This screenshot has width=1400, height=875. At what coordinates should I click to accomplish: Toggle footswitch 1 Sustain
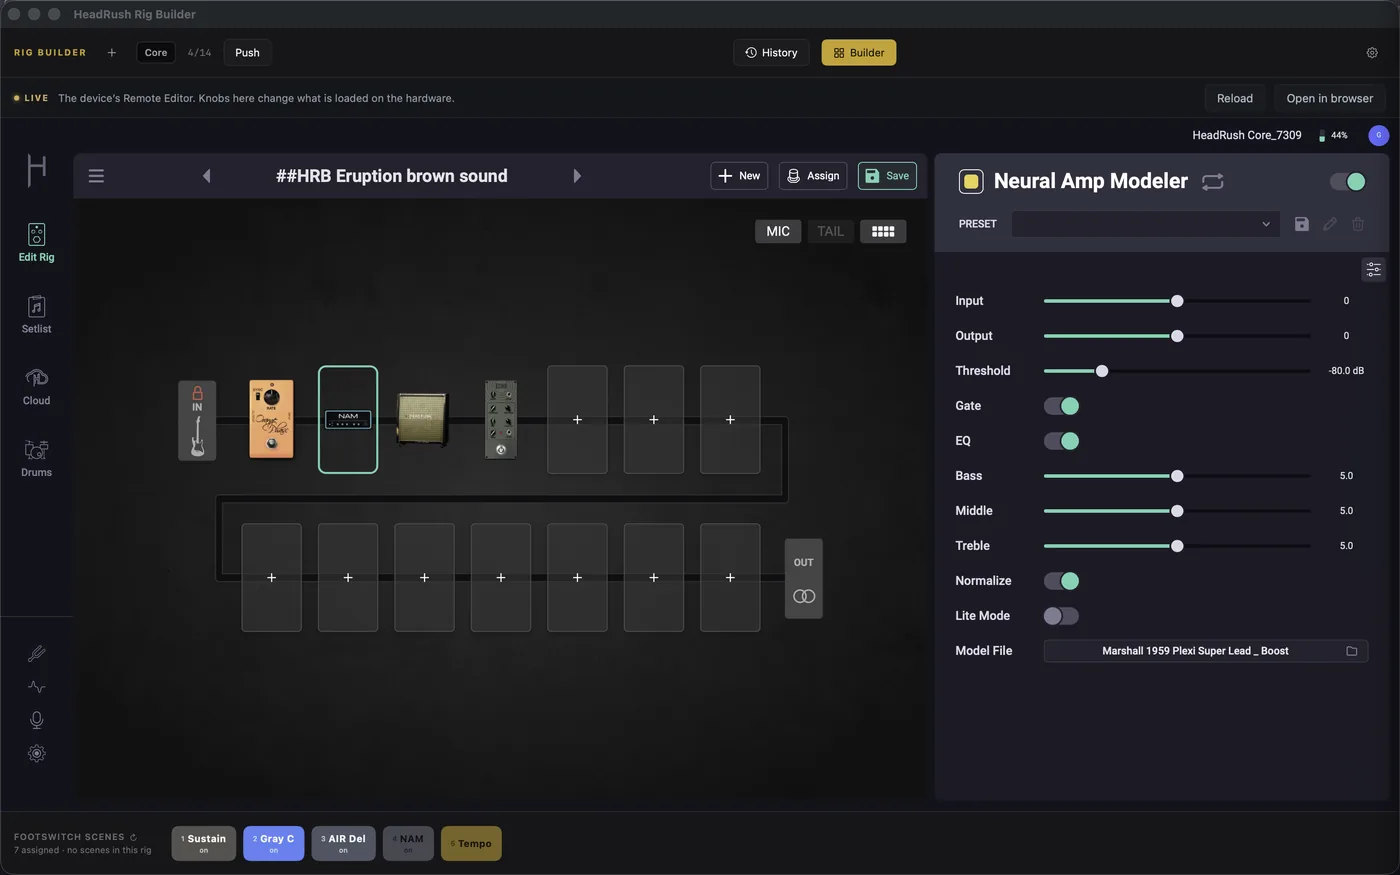[204, 843]
